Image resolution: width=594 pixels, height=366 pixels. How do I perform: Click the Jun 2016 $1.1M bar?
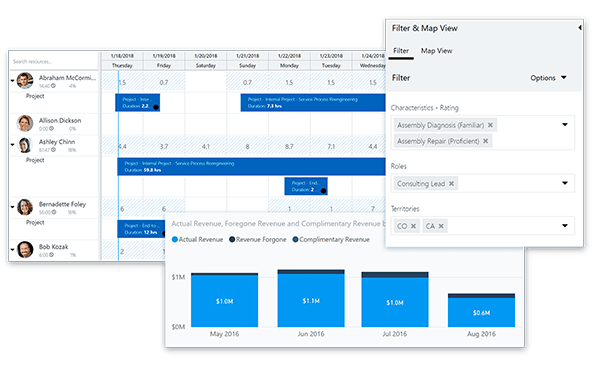311,299
